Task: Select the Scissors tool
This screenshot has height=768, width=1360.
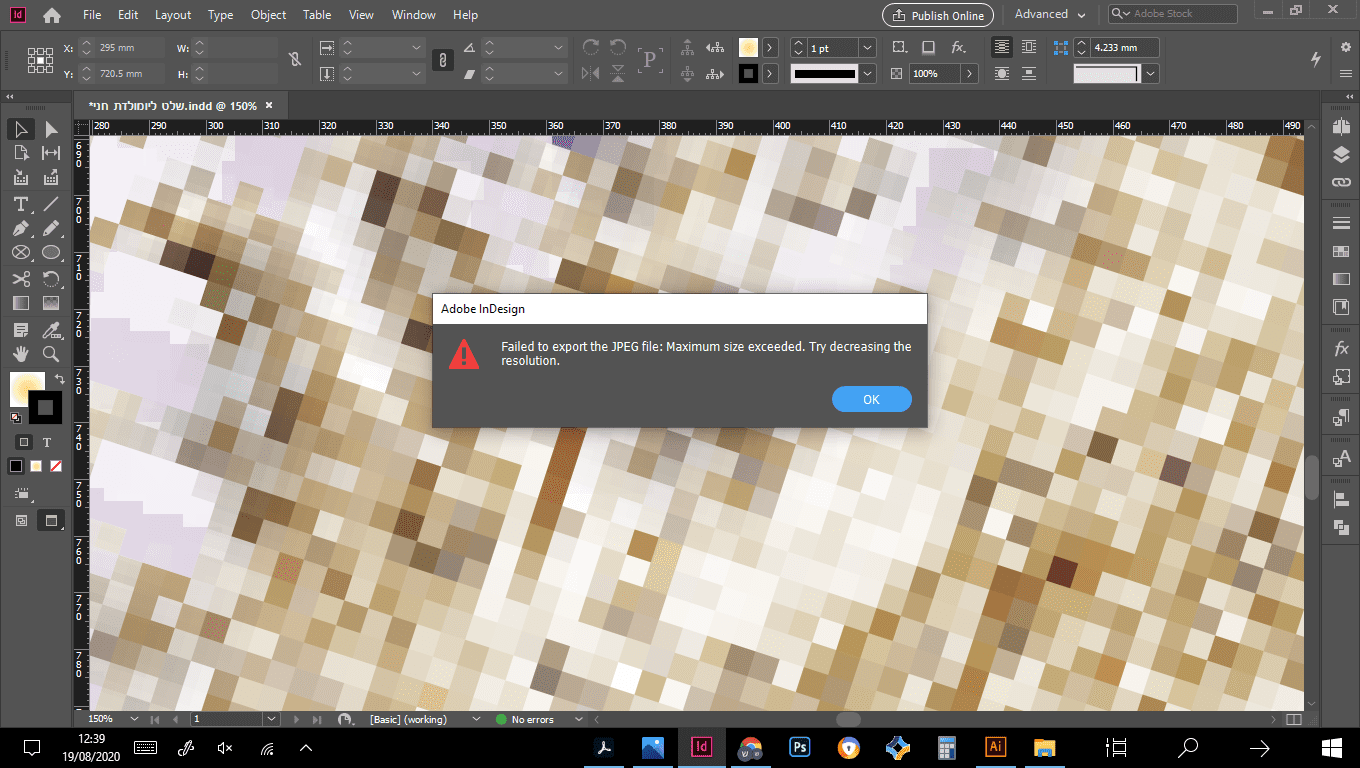Action: pos(20,279)
